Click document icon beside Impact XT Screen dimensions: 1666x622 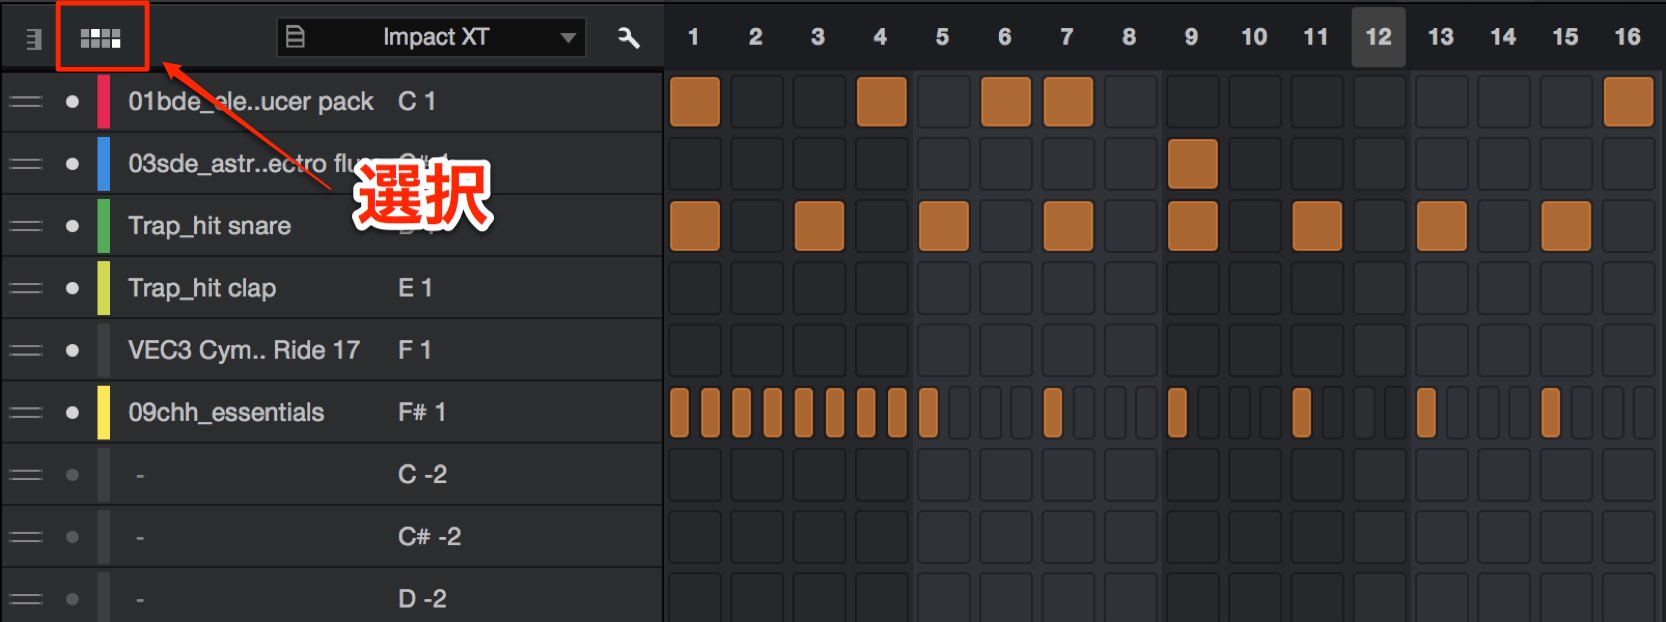pyautogui.click(x=295, y=37)
